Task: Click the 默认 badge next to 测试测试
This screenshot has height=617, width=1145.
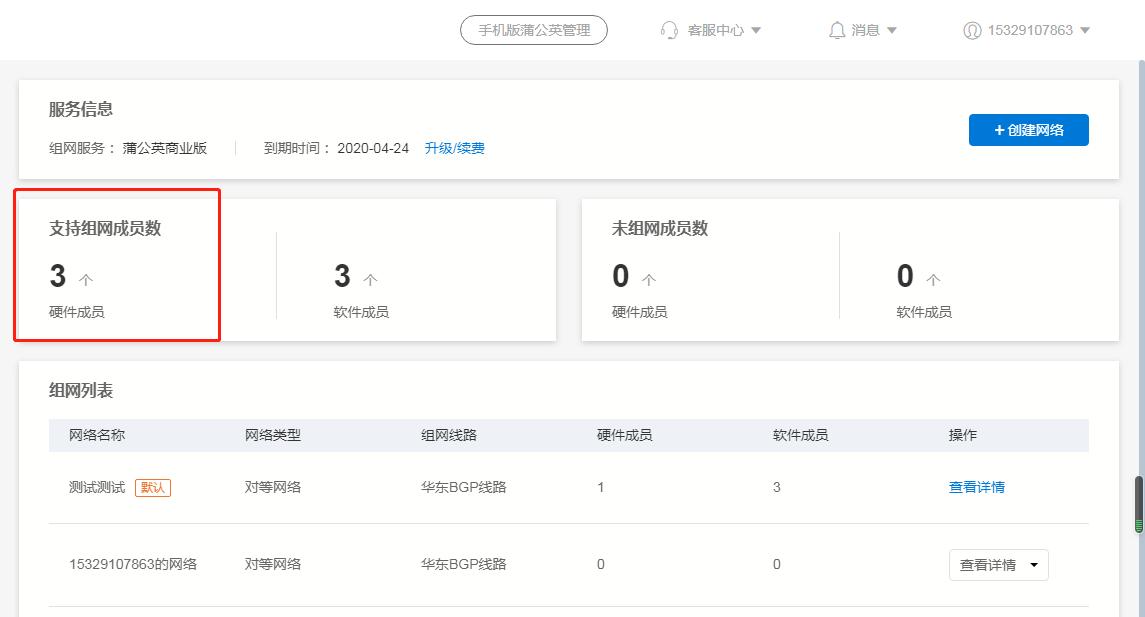Action: [x=152, y=487]
